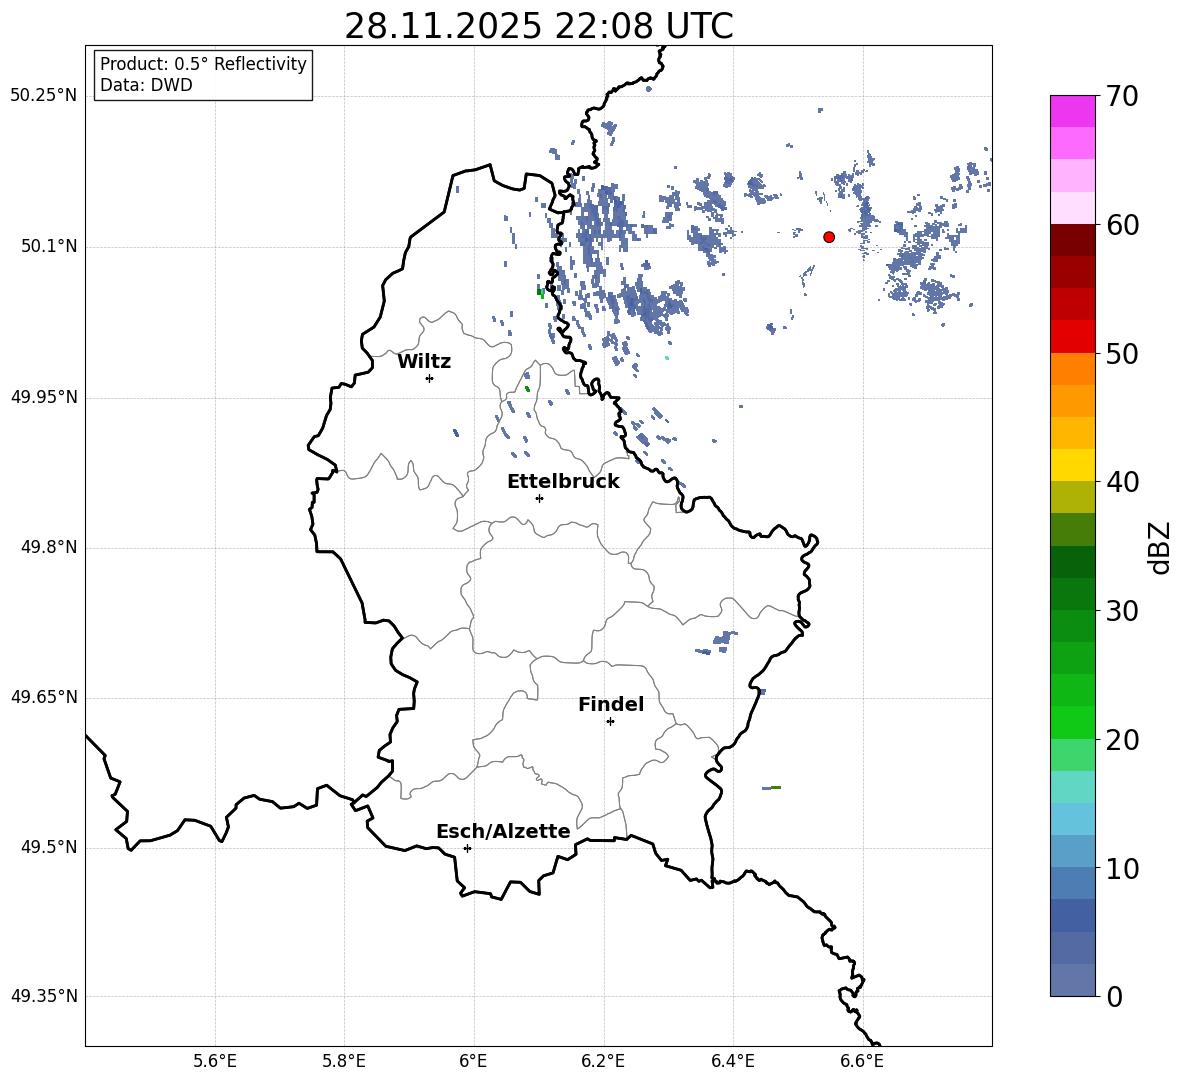Click the yellow 40 dBZ colorbar band
This screenshot has height=1081, width=1184.
point(1073,465)
